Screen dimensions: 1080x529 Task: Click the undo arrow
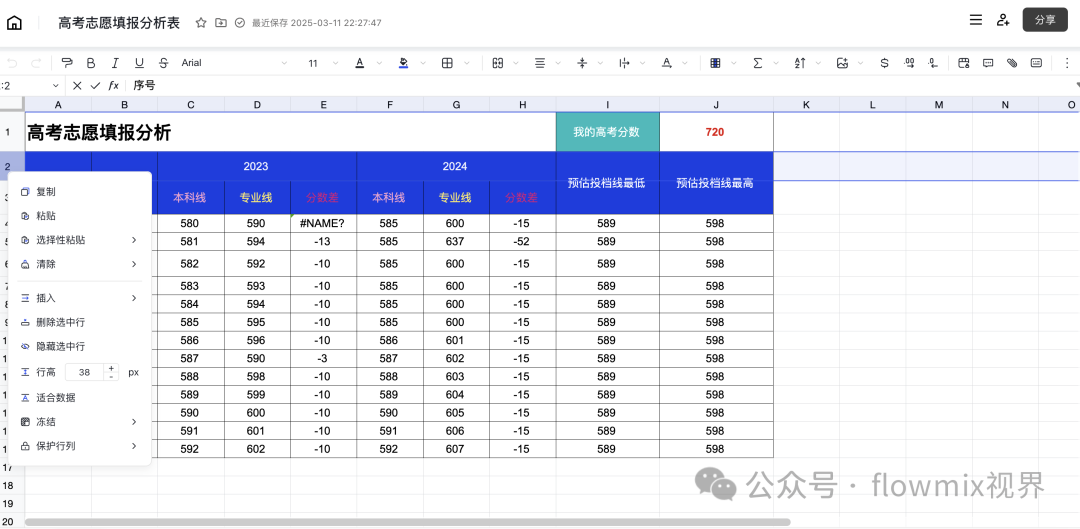coord(12,63)
